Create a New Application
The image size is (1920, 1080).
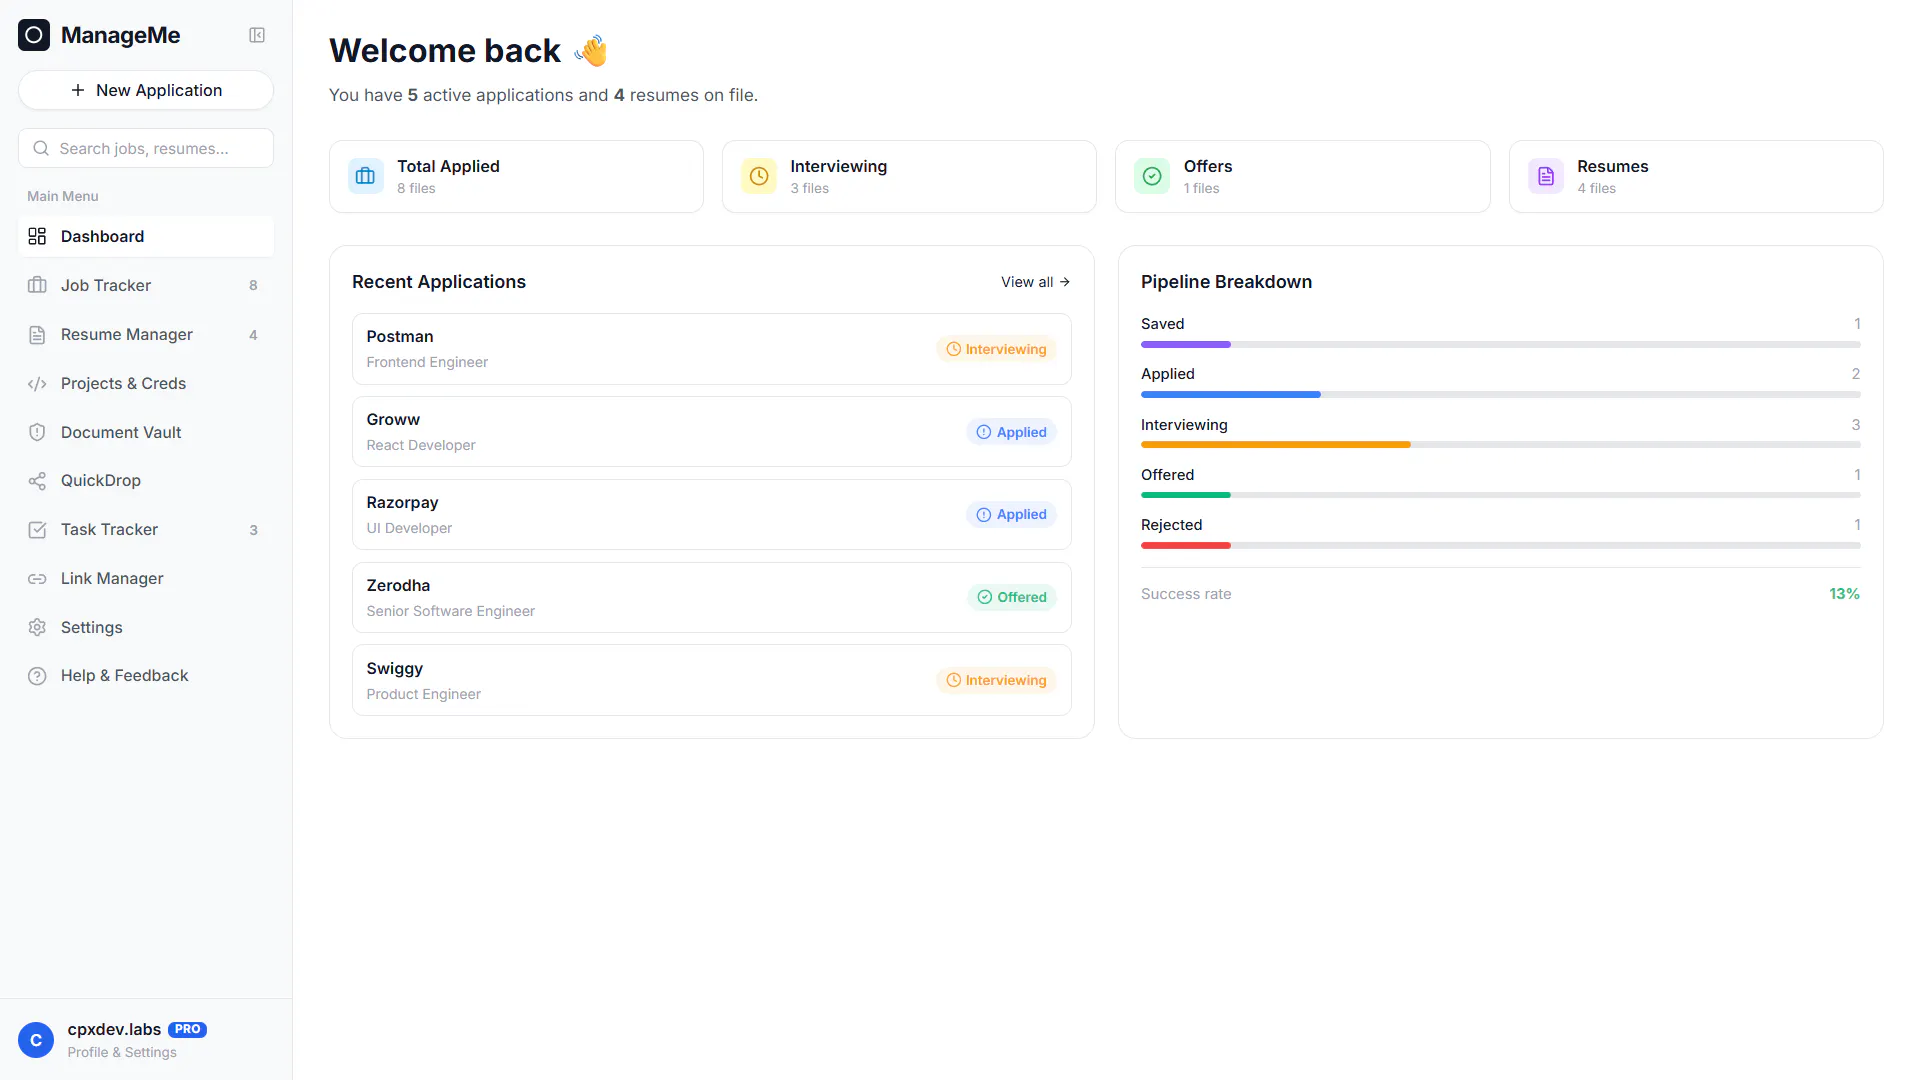click(x=146, y=90)
